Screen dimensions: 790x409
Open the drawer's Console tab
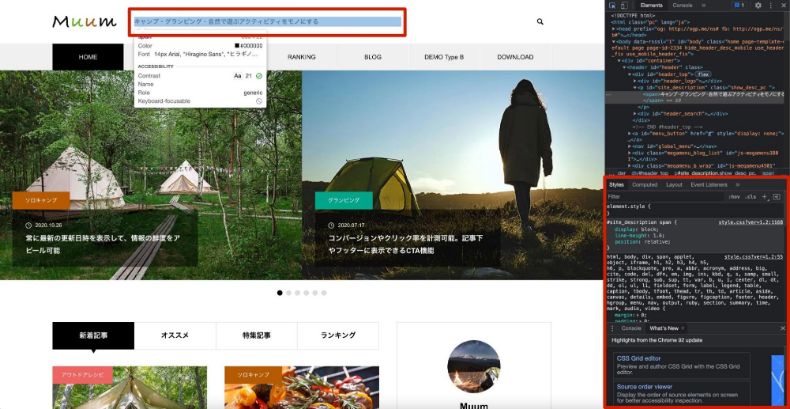(x=631, y=328)
